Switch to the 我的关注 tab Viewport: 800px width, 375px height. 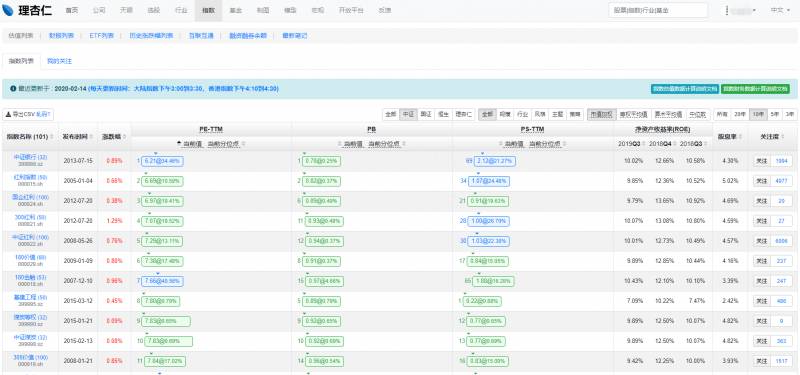click(x=59, y=61)
